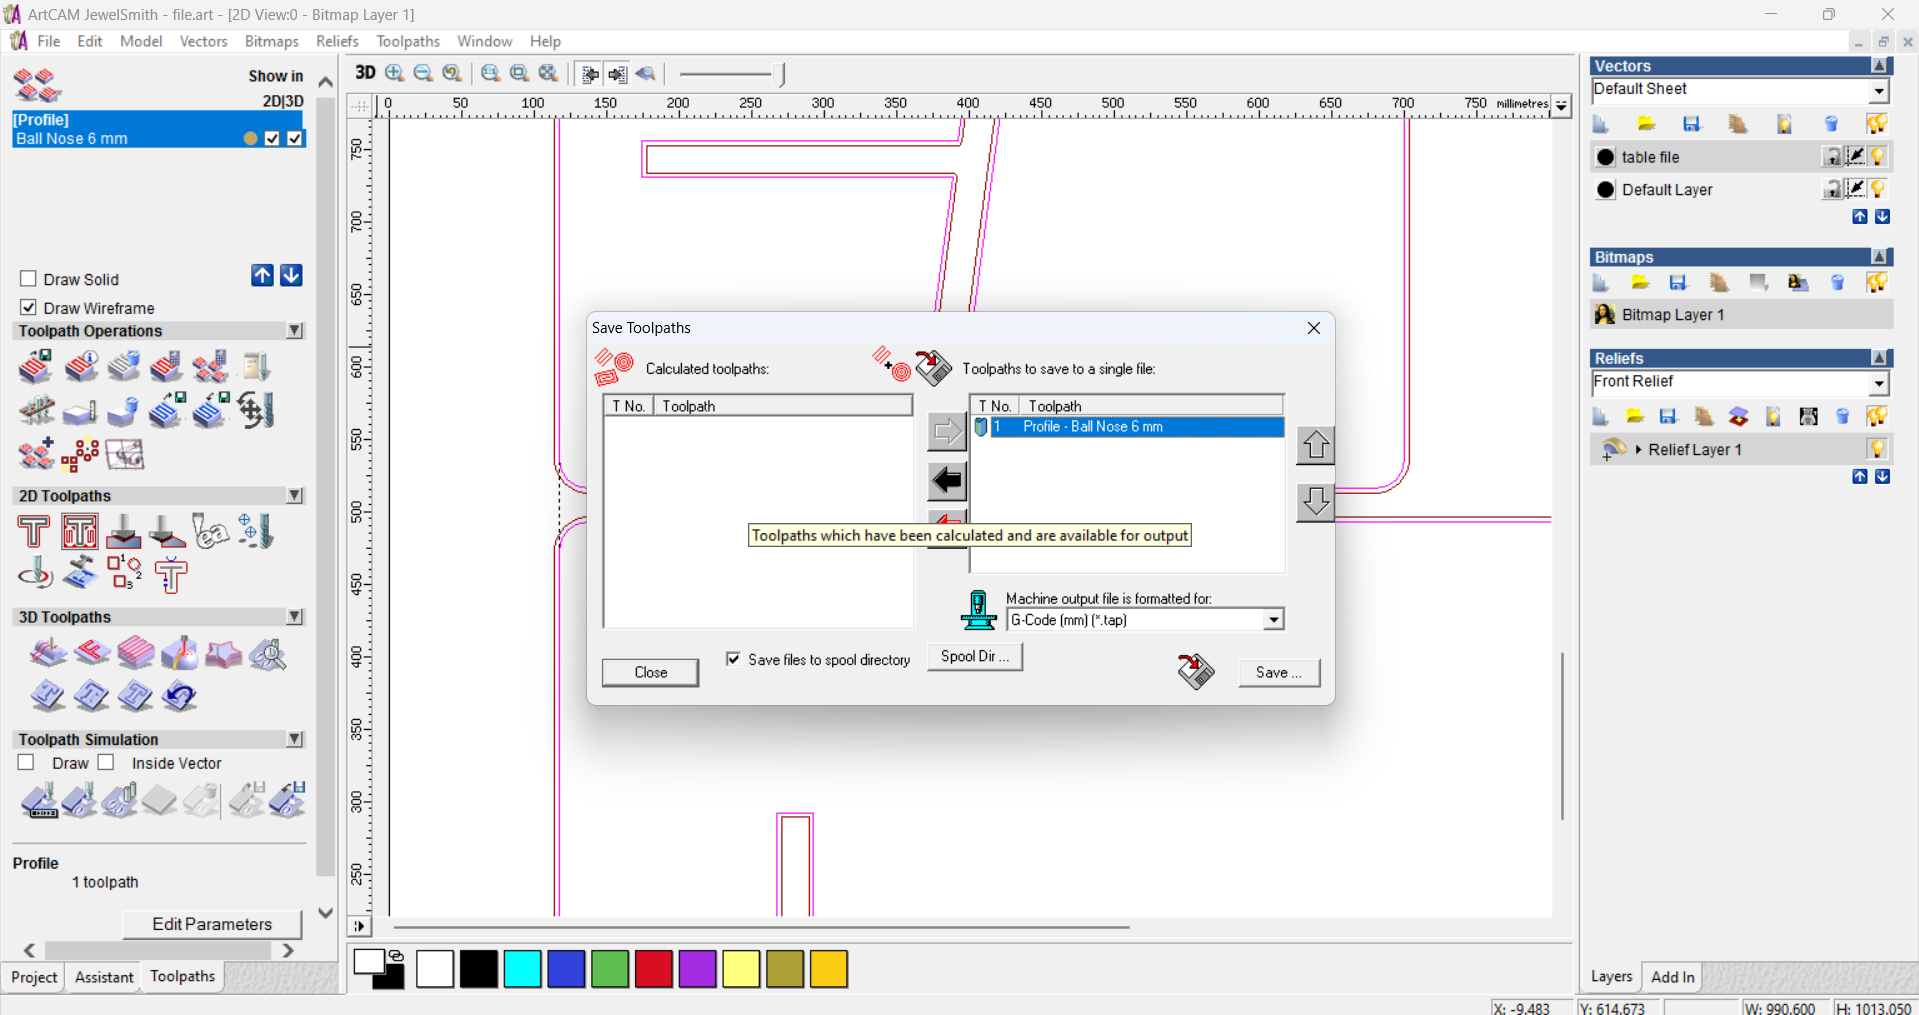Screen dimensions: 1919x1015
Task: Click the Save ... button
Action: click(x=1279, y=672)
